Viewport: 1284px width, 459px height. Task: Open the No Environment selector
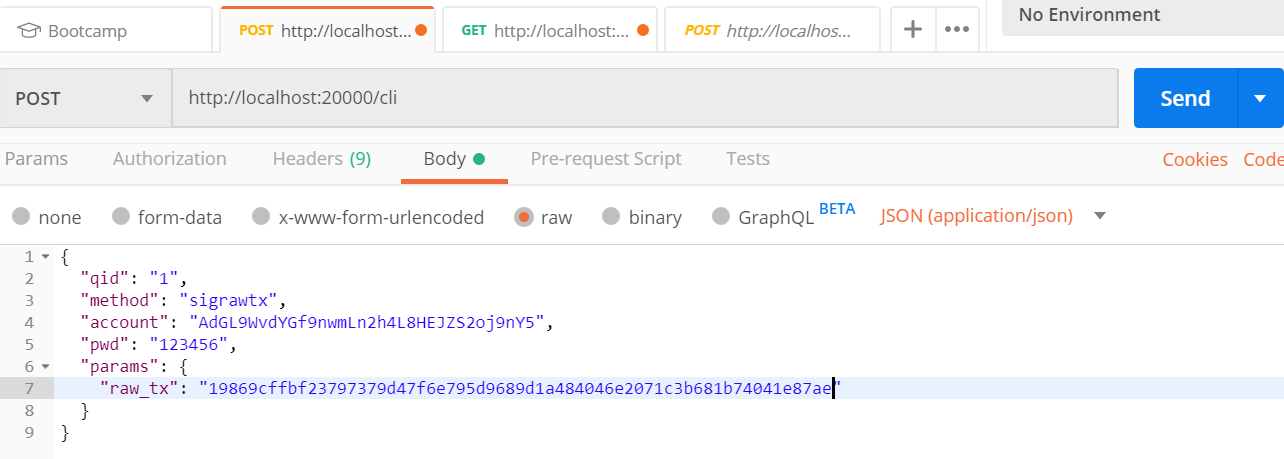pos(1140,15)
